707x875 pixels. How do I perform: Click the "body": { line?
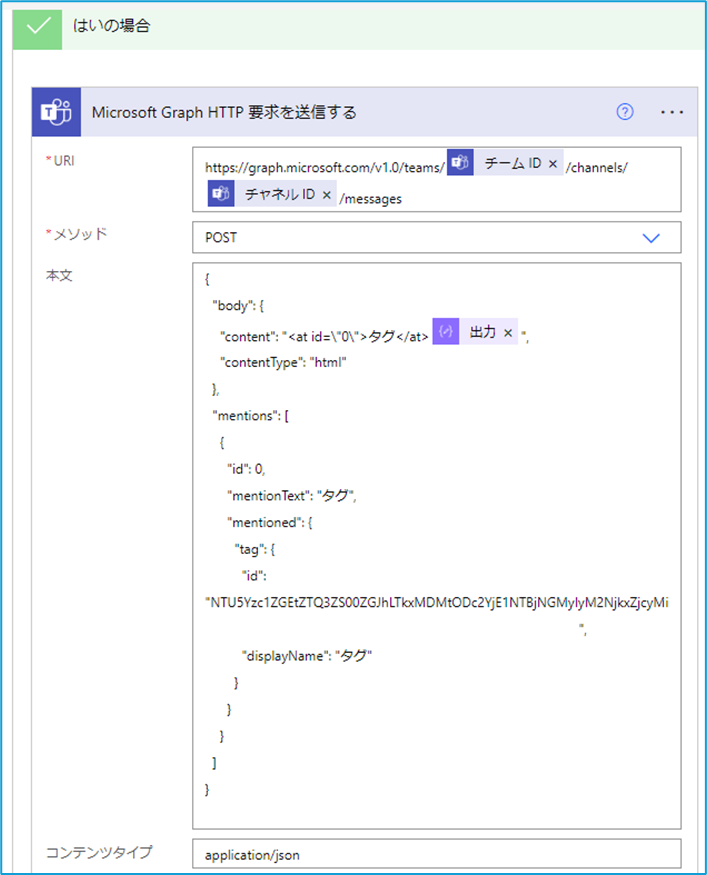click(238, 306)
